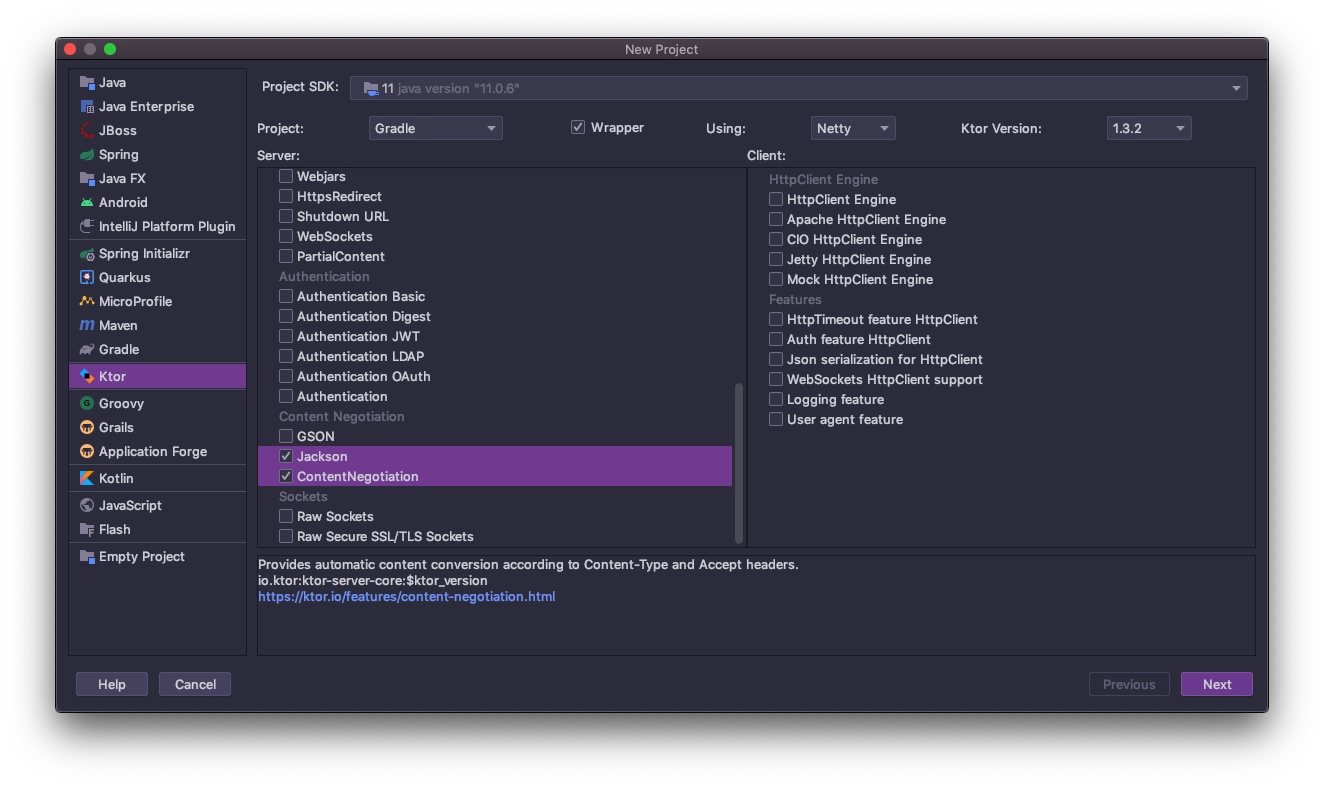Select Grails project type label
Screen dimensions: 1324x786
[116, 428]
